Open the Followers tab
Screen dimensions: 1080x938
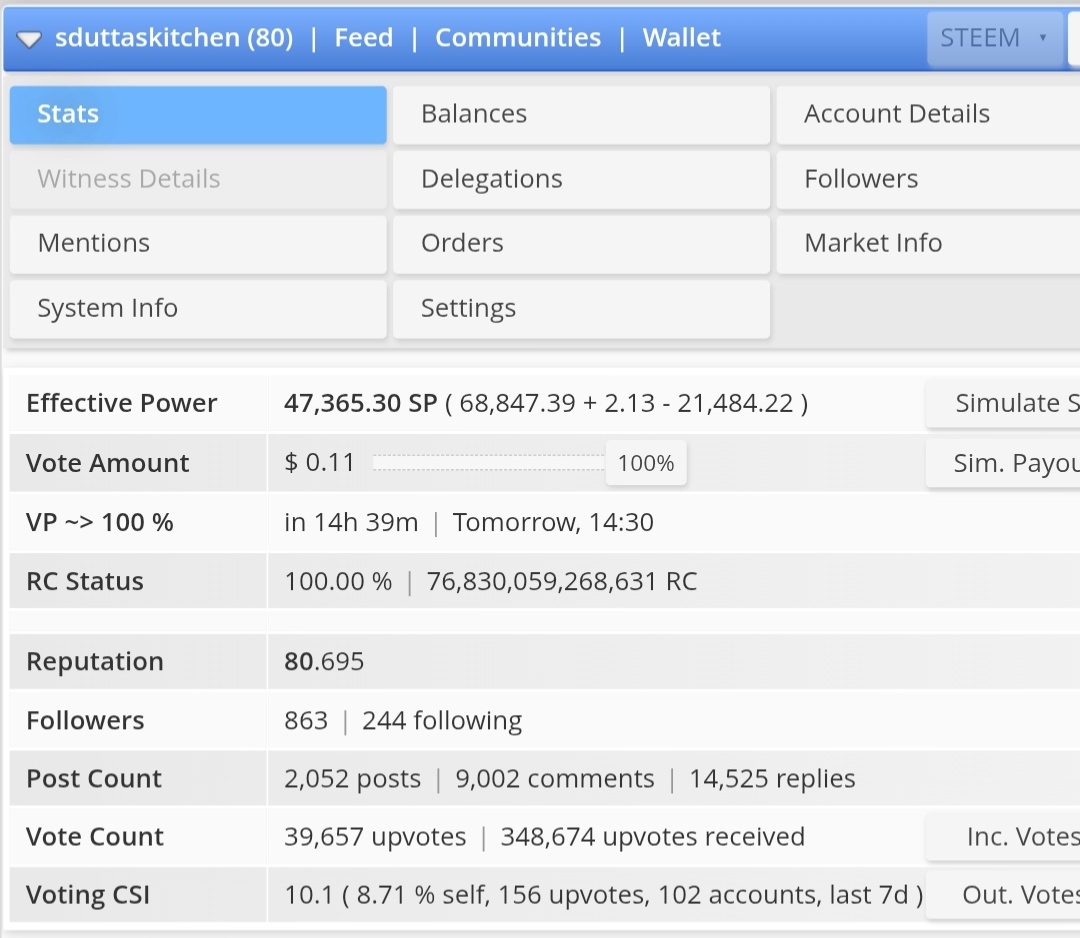tap(928, 180)
